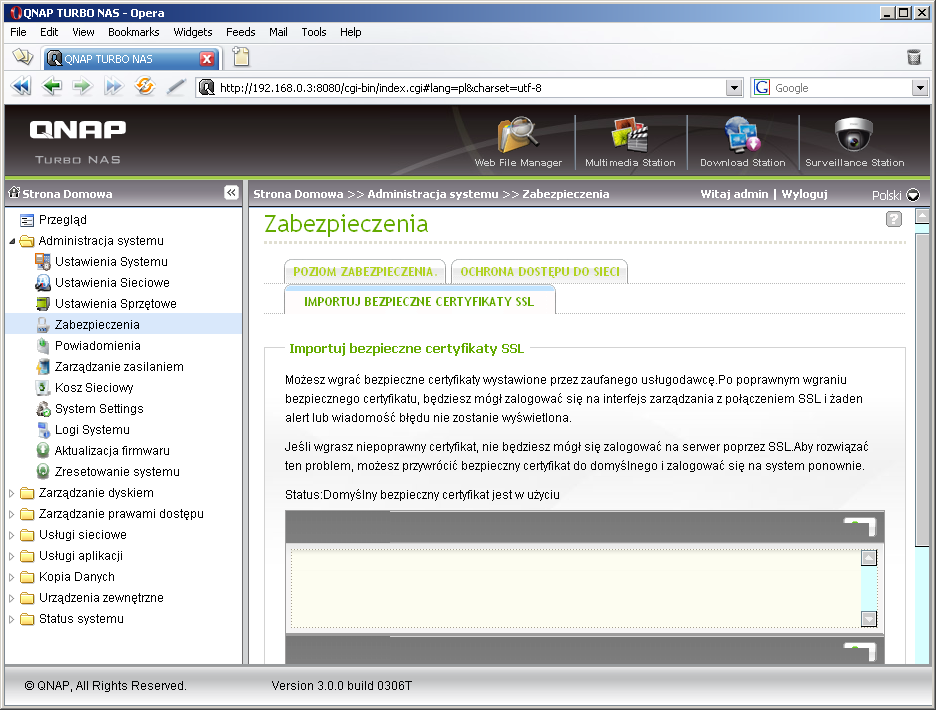Expand the Urządzenia zewnętrzne folder
This screenshot has height=710, width=936.
(11, 598)
